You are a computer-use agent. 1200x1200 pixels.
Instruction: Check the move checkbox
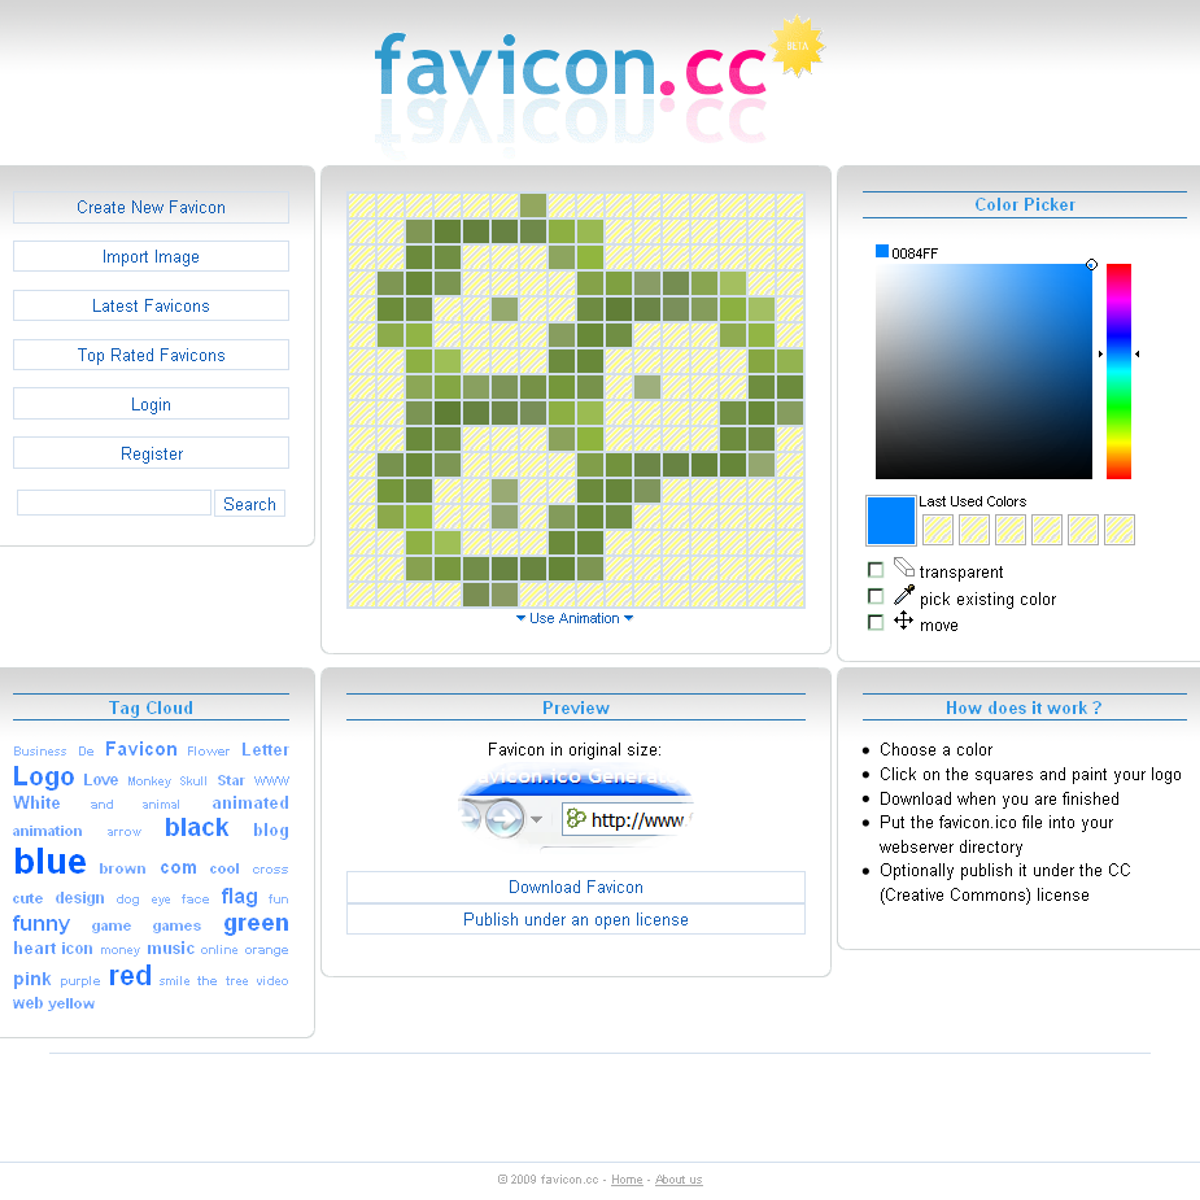pyautogui.click(x=876, y=622)
